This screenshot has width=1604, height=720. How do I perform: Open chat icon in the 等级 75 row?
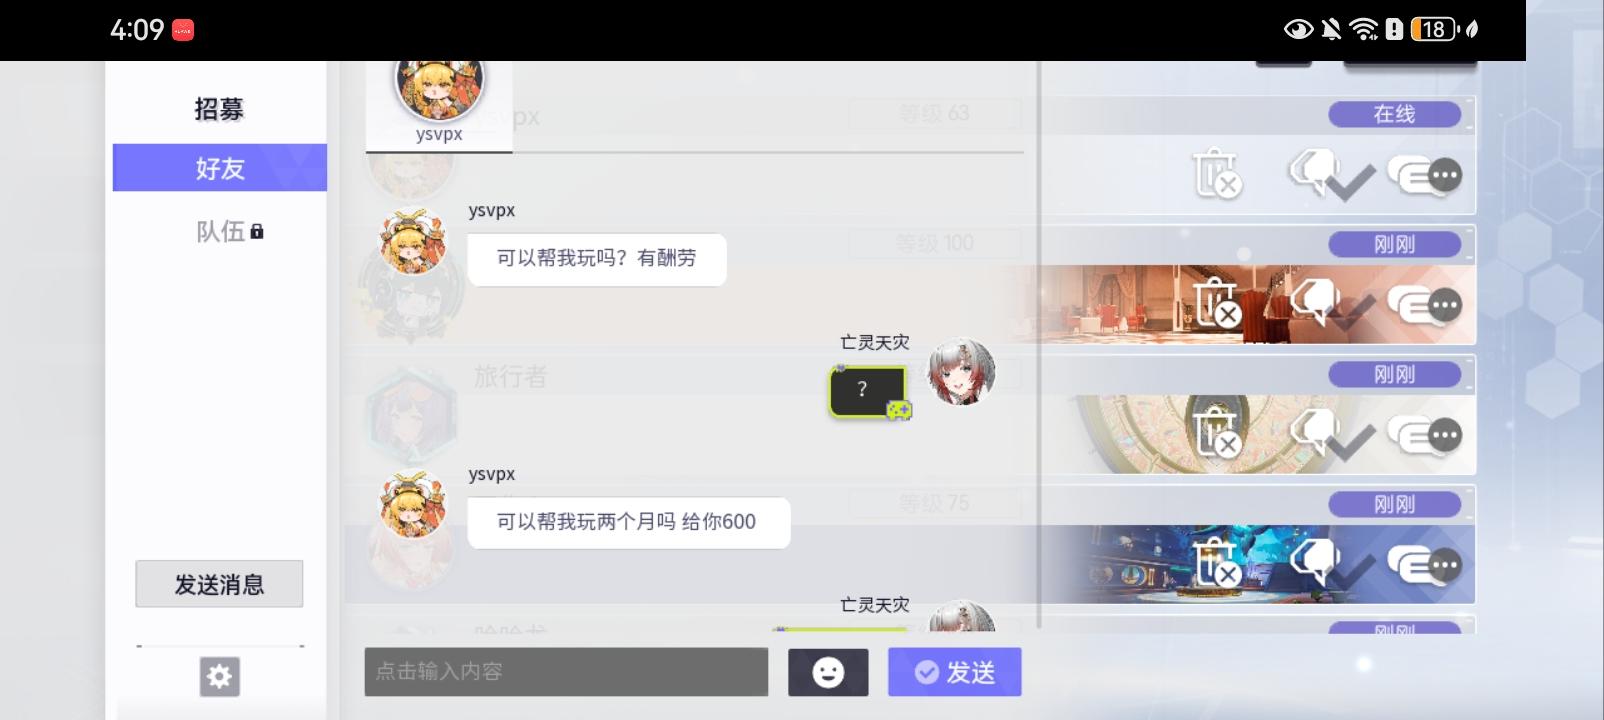coord(1425,564)
